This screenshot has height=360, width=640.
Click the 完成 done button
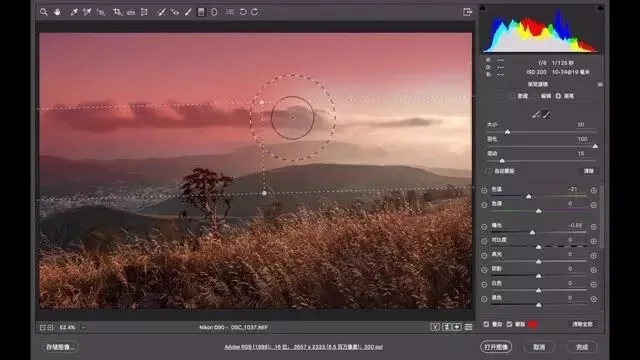582,347
